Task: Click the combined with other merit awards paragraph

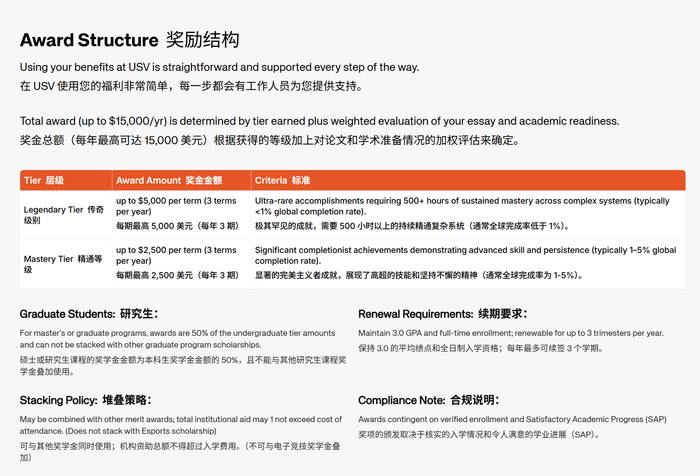Action: [x=181, y=425]
